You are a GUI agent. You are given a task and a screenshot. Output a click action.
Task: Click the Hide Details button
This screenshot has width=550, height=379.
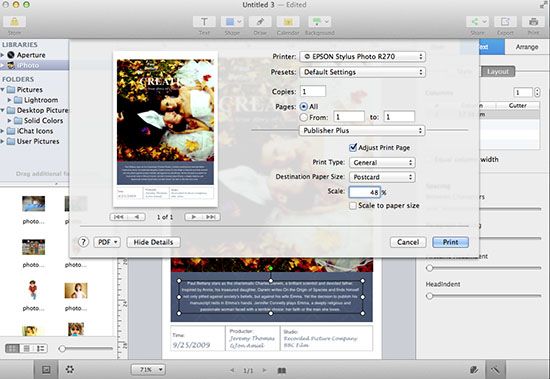(153, 242)
